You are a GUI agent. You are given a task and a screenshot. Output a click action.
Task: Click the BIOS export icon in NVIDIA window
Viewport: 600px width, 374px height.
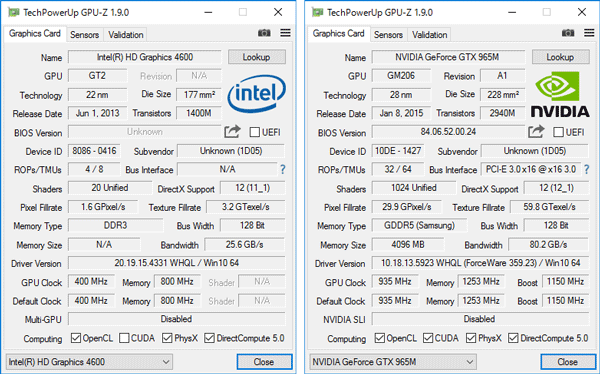[x=536, y=132]
